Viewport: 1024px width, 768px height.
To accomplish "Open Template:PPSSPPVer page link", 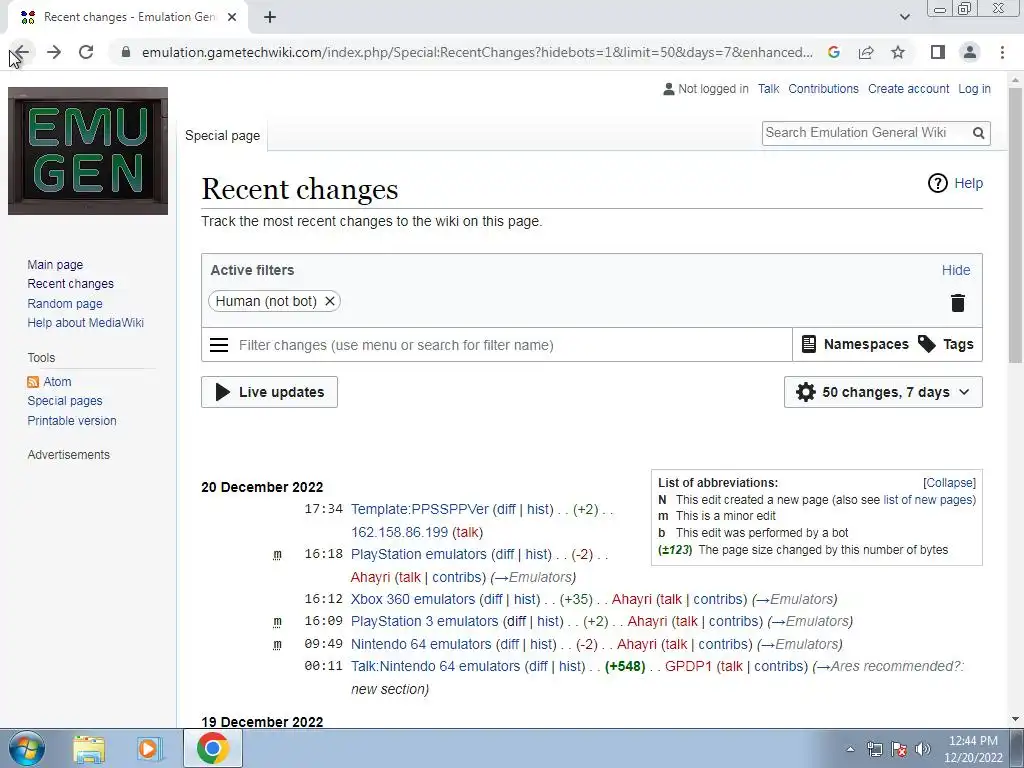I will [x=419, y=509].
